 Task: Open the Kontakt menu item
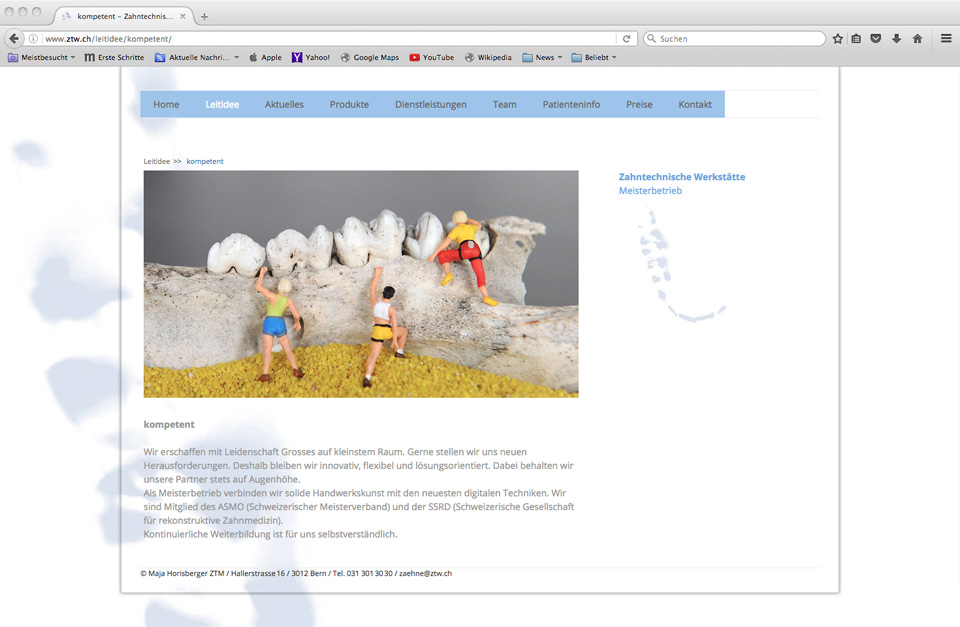click(695, 105)
